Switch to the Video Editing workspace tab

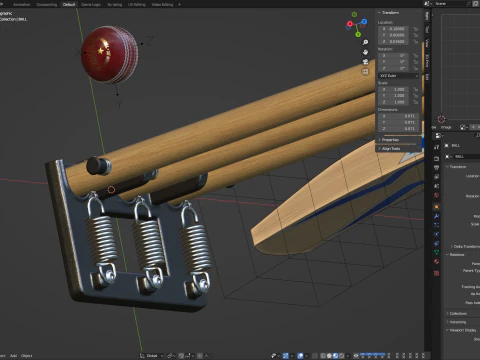[162, 4]
